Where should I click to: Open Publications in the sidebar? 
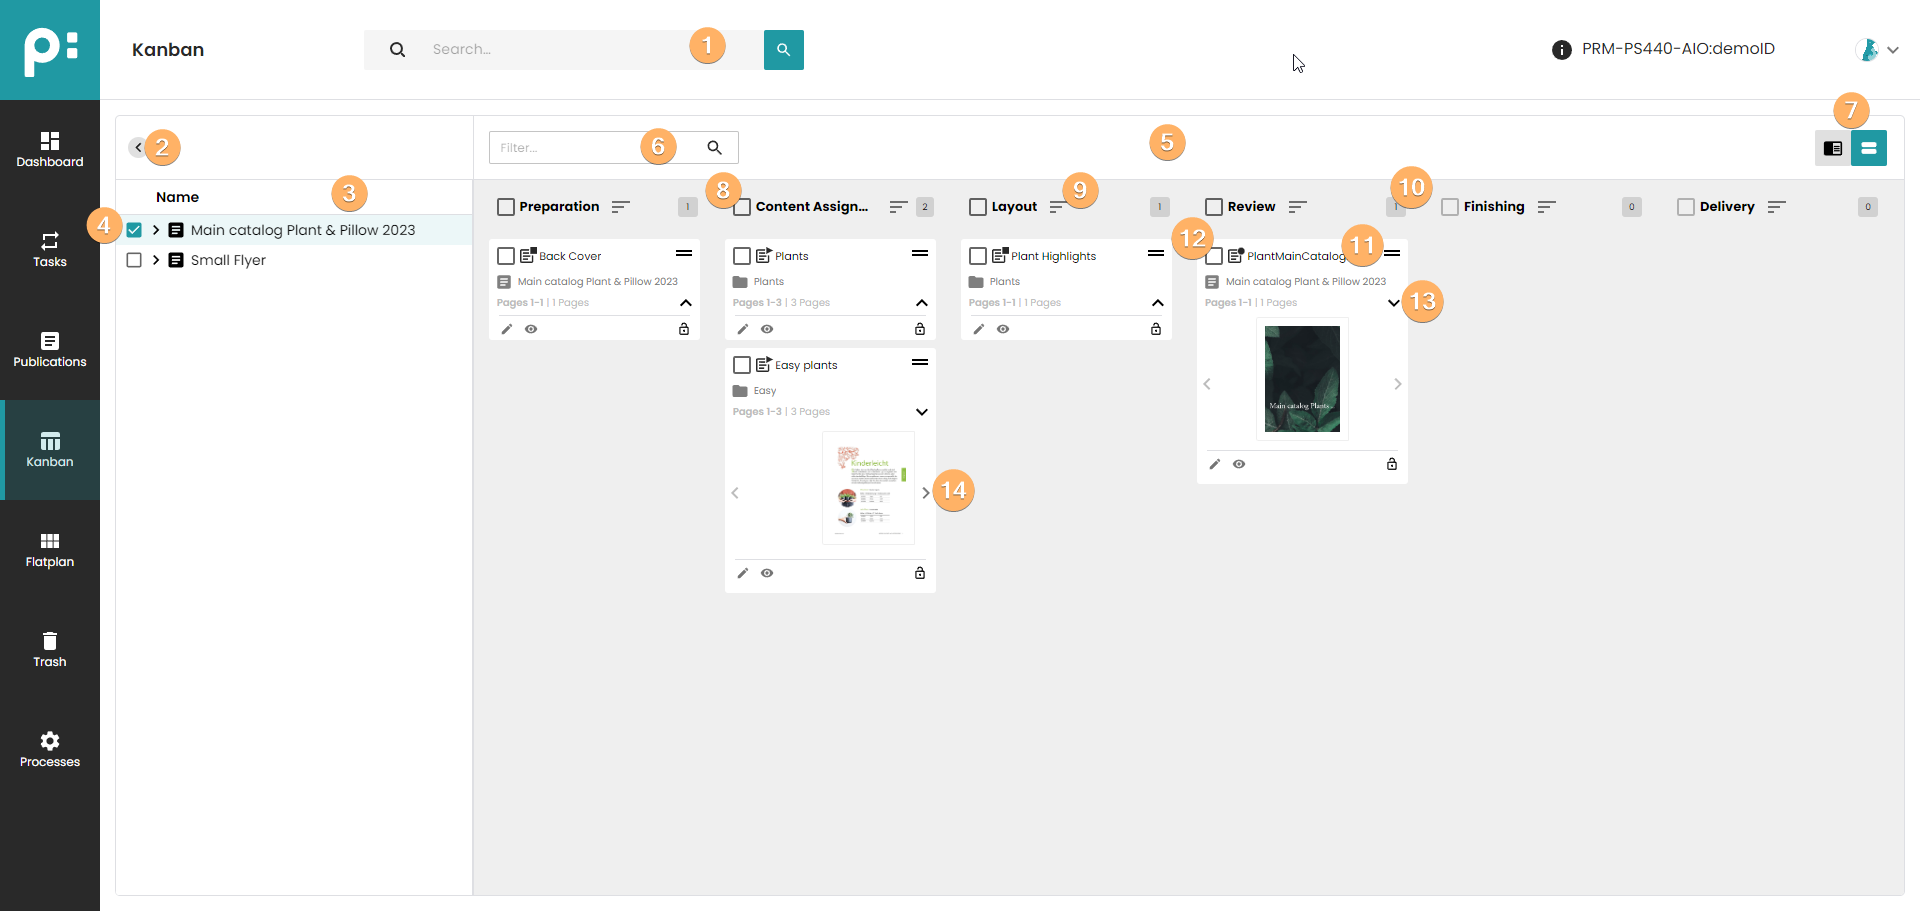[50, 350]
